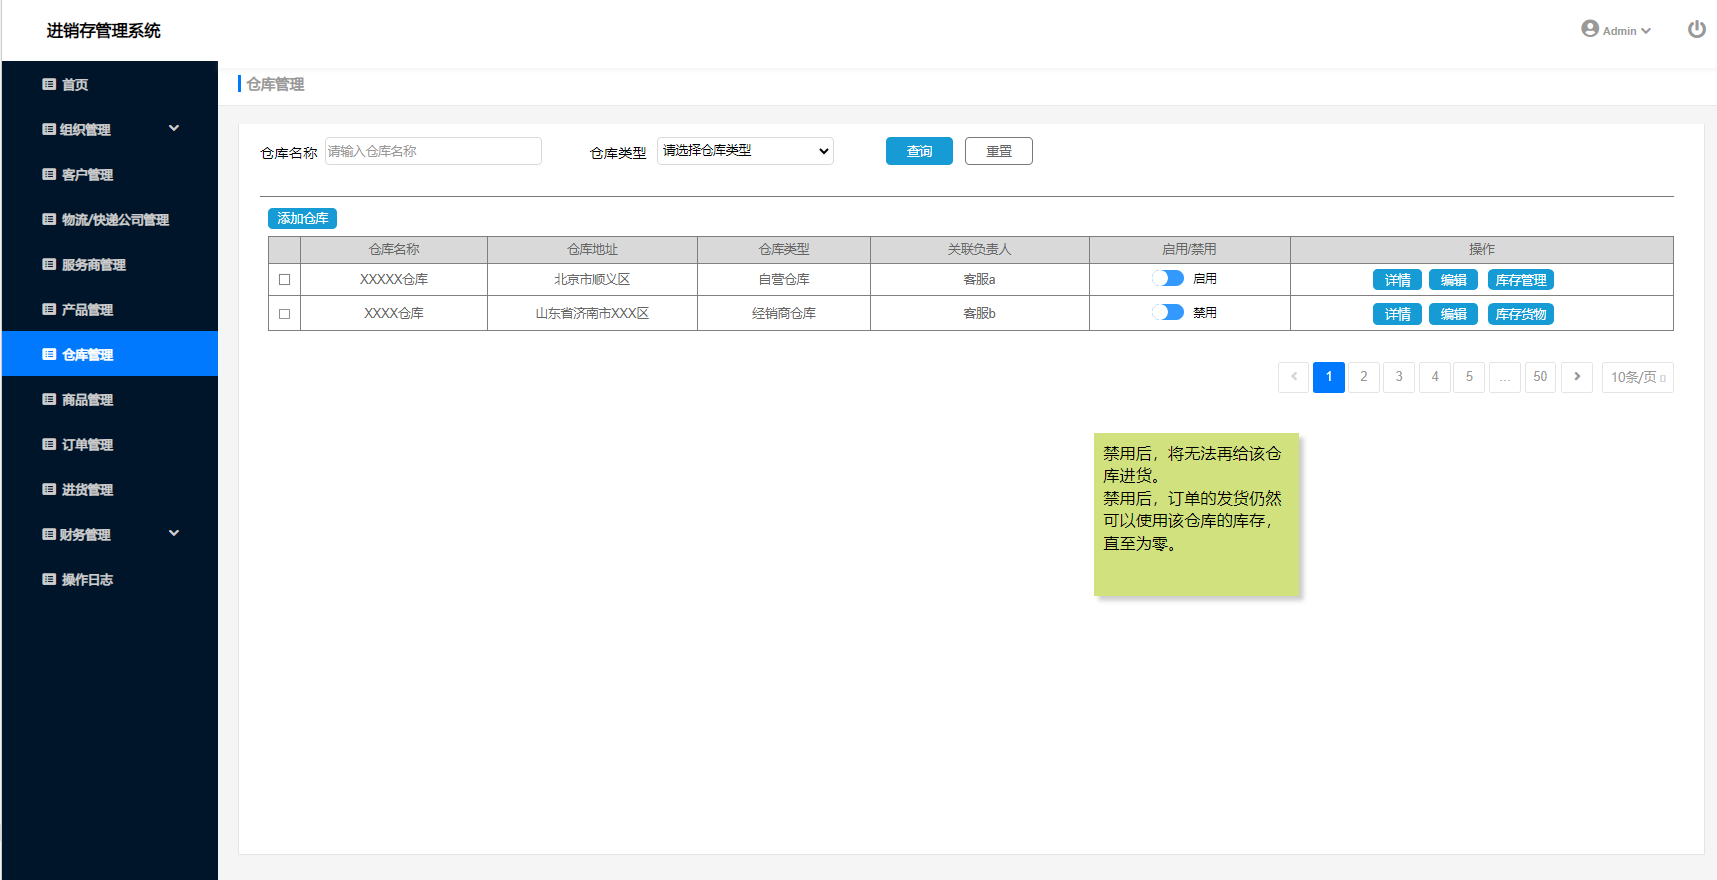This screenshot has height=880, width=1717.
Task: Open 客户管理 in the sidebar
Action: click(x=110, y=174)
